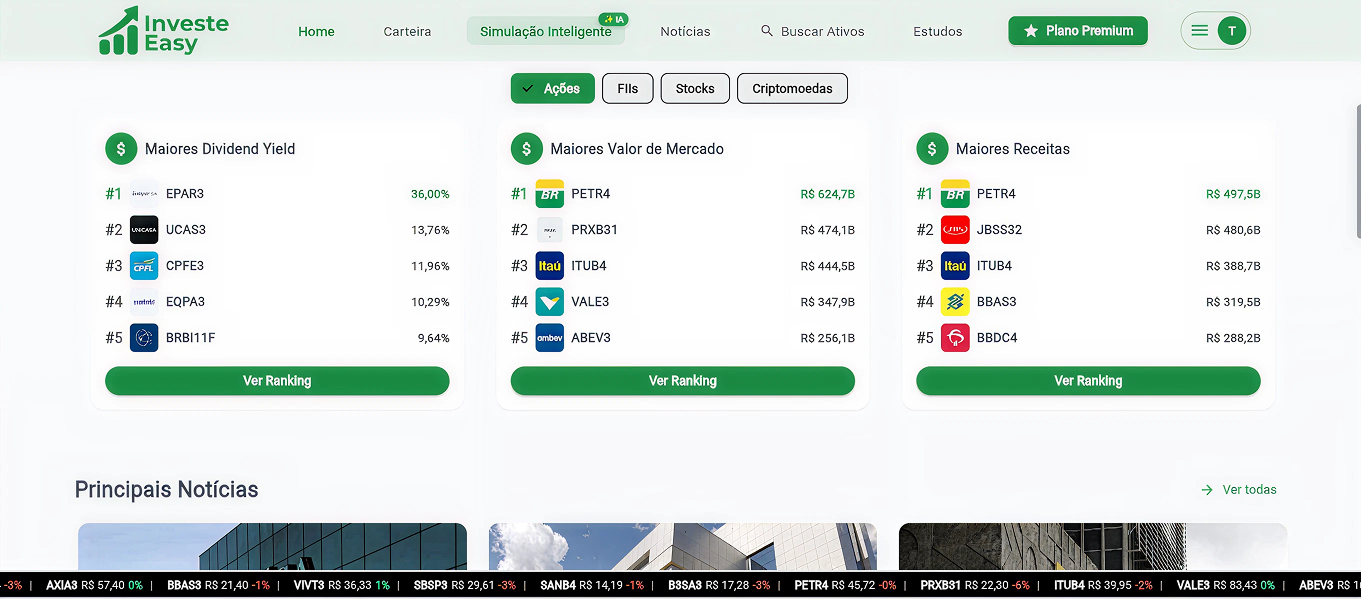The width and height of the screenshot is (1361, 599).
Task: Click the JBSS32 JBS logo
Action: 955,230
